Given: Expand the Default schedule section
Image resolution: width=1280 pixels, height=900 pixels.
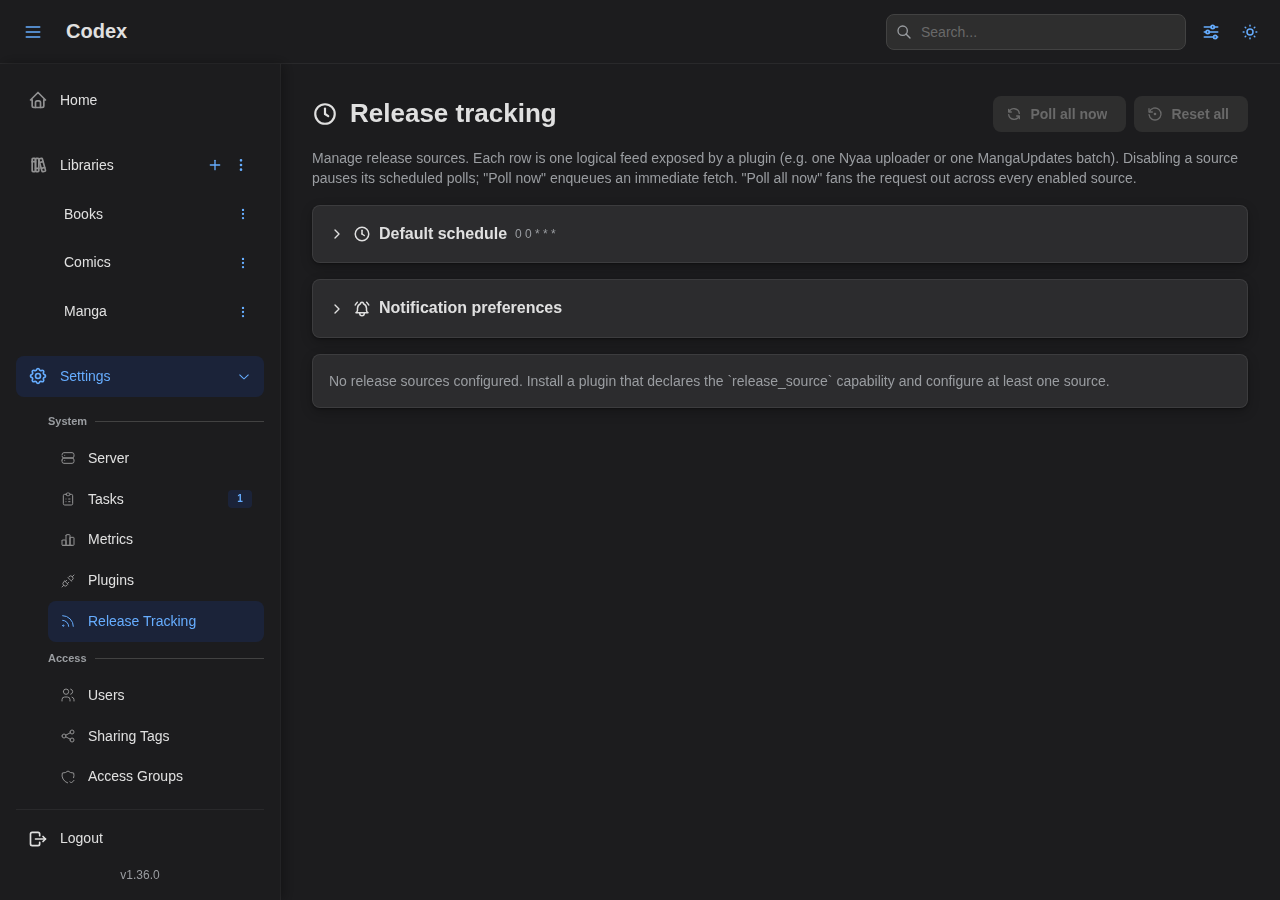Looking at the screenshot, I should pyautogui.click(x=337, y=234).
